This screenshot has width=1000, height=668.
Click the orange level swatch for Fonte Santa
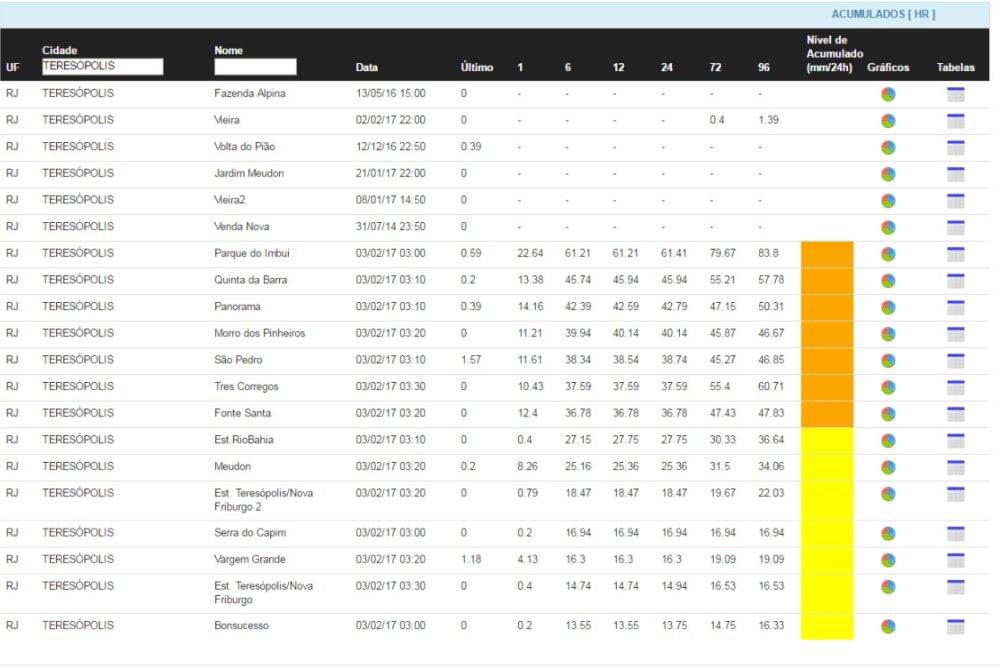coord(827,413)
